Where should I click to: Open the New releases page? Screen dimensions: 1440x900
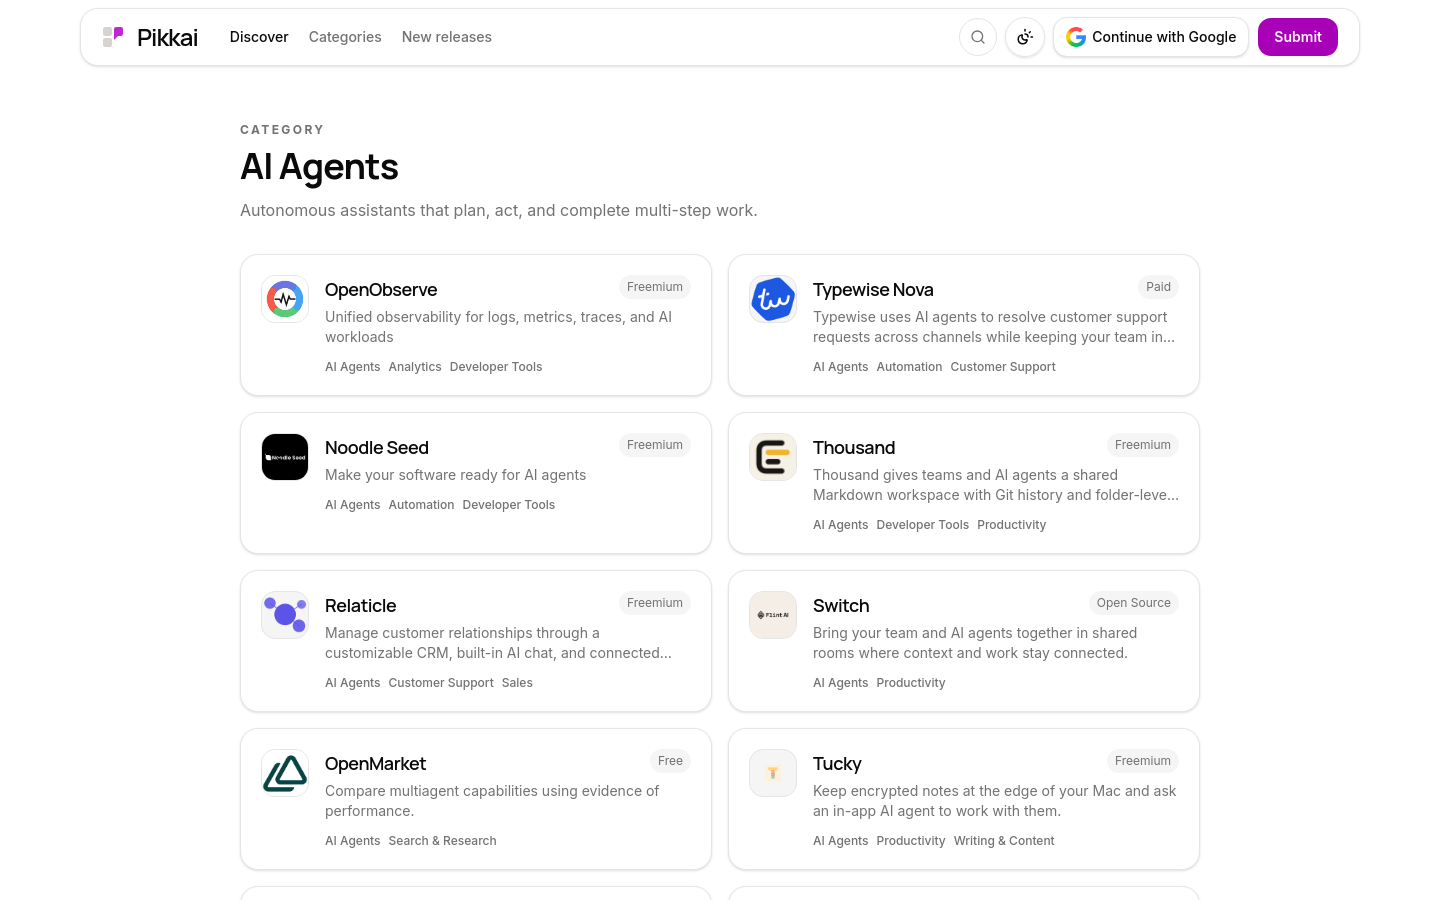click(x=447, y=37)
